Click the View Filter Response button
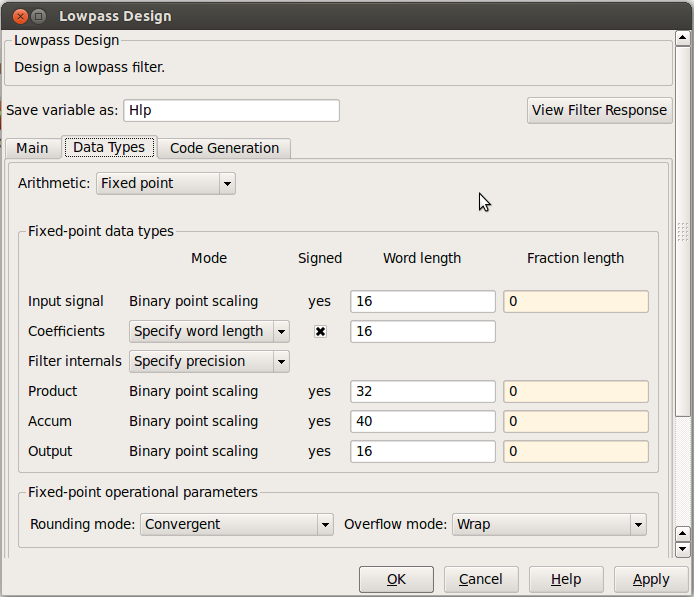The image size is (694, 597). pos(599,110)
